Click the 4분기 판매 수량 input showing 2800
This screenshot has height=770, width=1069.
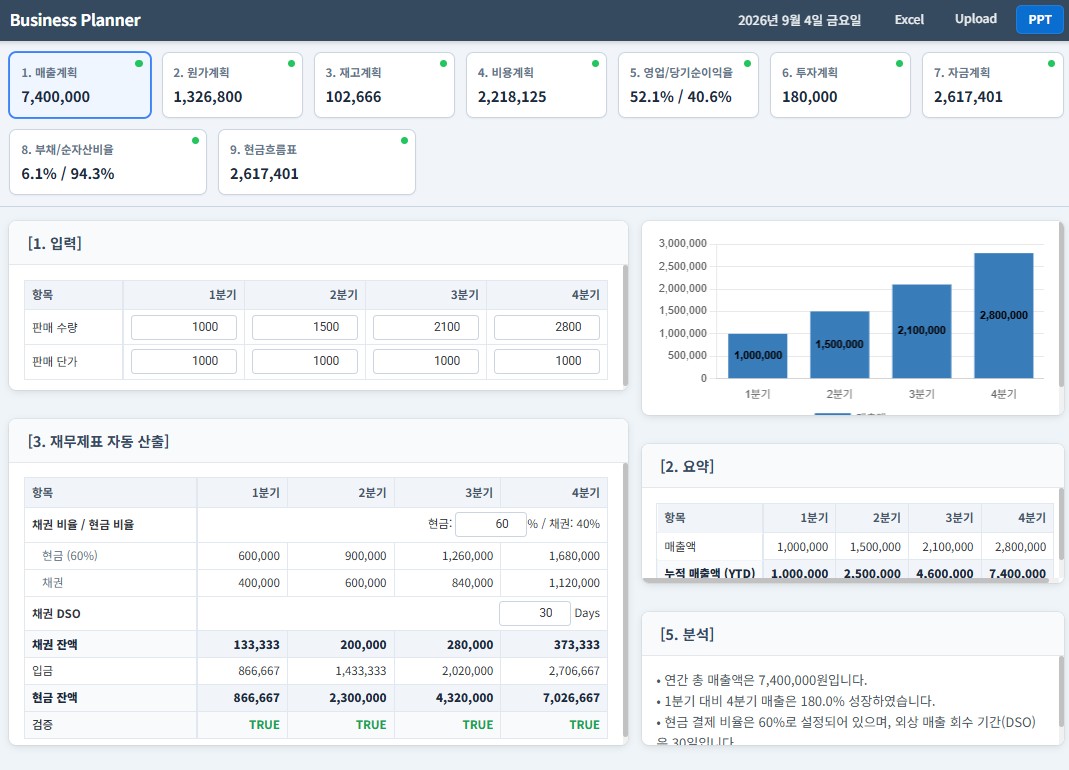[x=547, y=327]
